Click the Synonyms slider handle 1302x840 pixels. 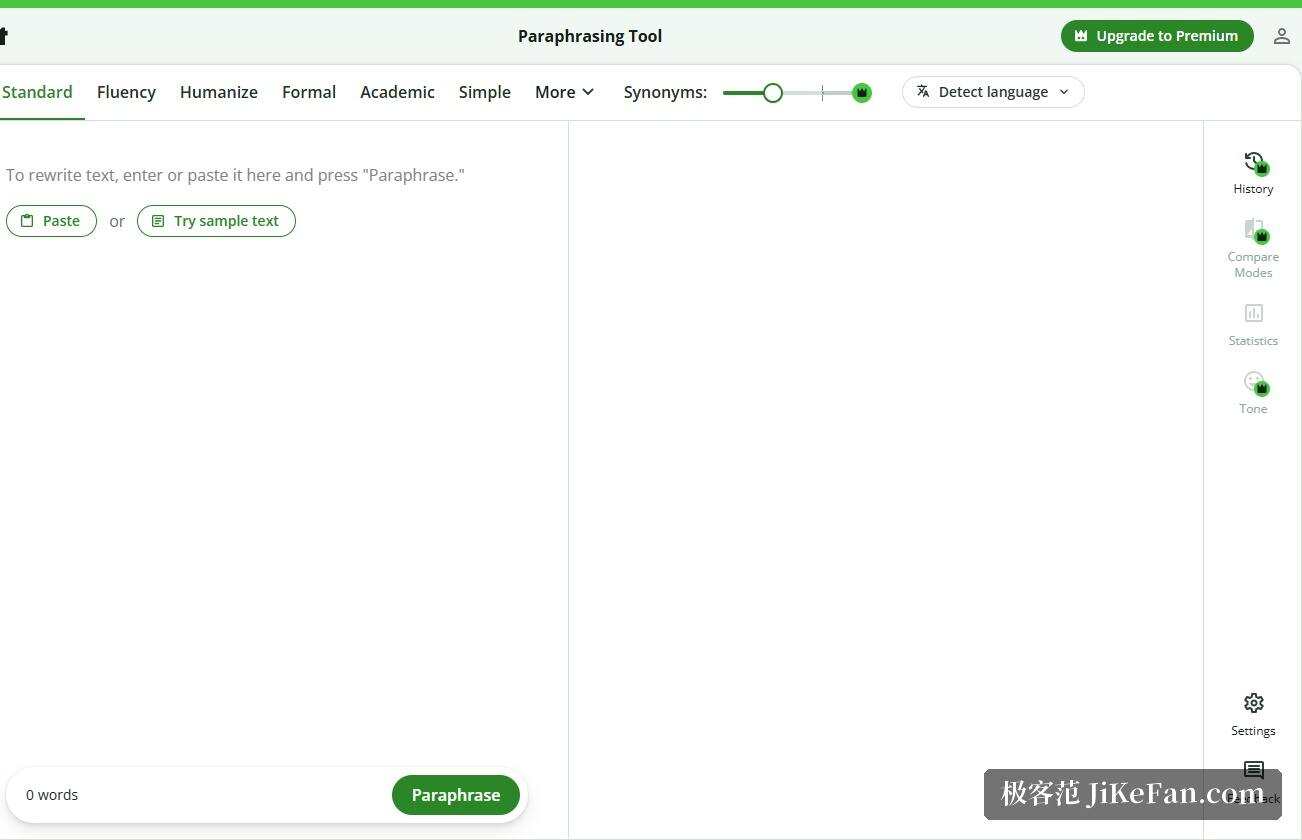pos(772,93)
